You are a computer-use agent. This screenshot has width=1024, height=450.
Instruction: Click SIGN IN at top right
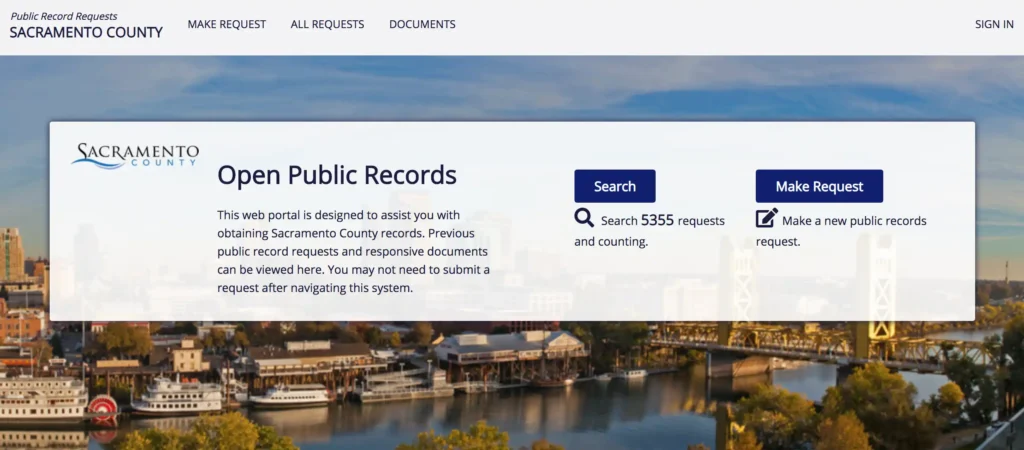point(994,24)
